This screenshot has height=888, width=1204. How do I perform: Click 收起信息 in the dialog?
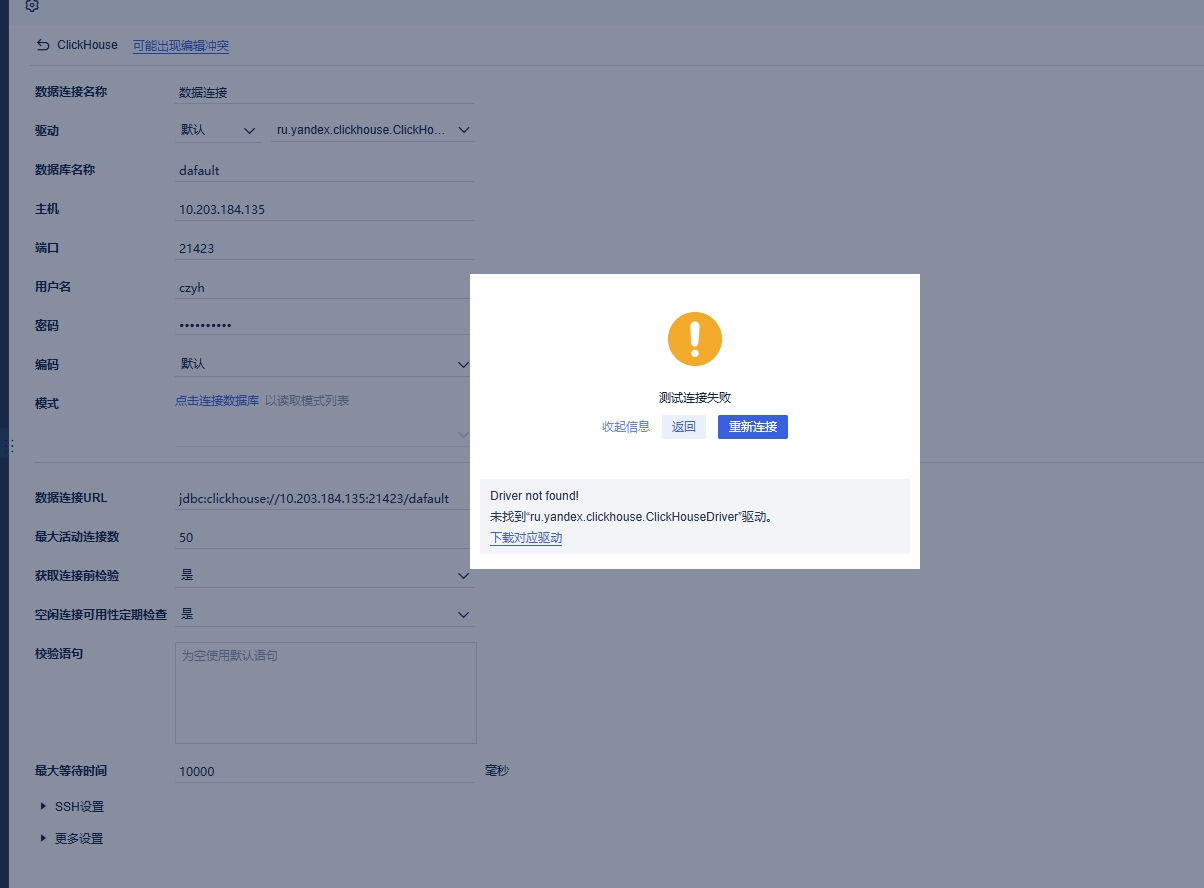[626, 427]
